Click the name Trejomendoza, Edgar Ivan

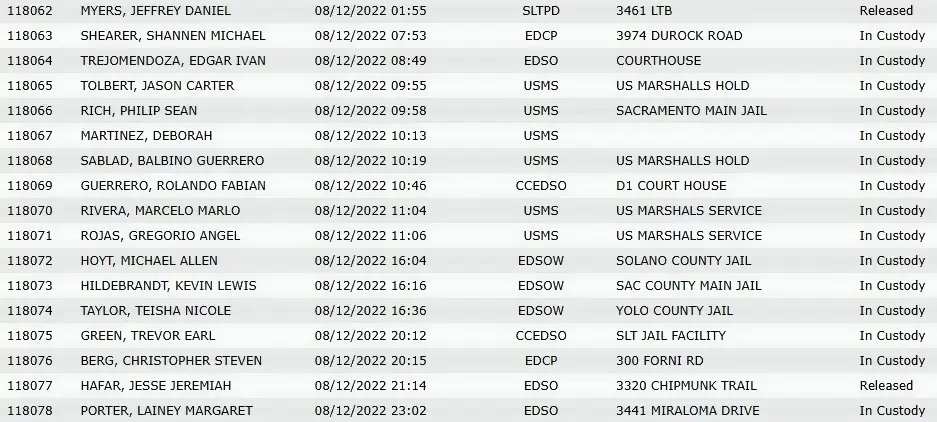click(173, 61)
